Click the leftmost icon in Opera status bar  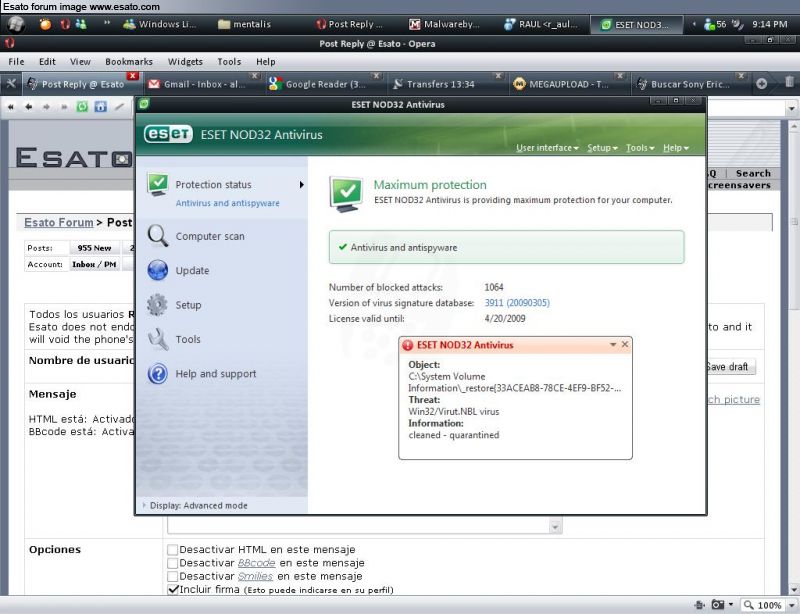[x=700, y=605]
